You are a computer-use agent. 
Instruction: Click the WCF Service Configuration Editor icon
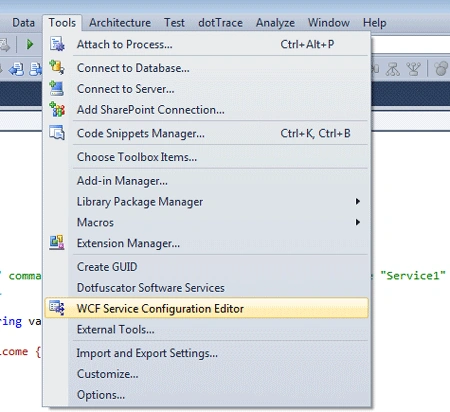(57, 308)
